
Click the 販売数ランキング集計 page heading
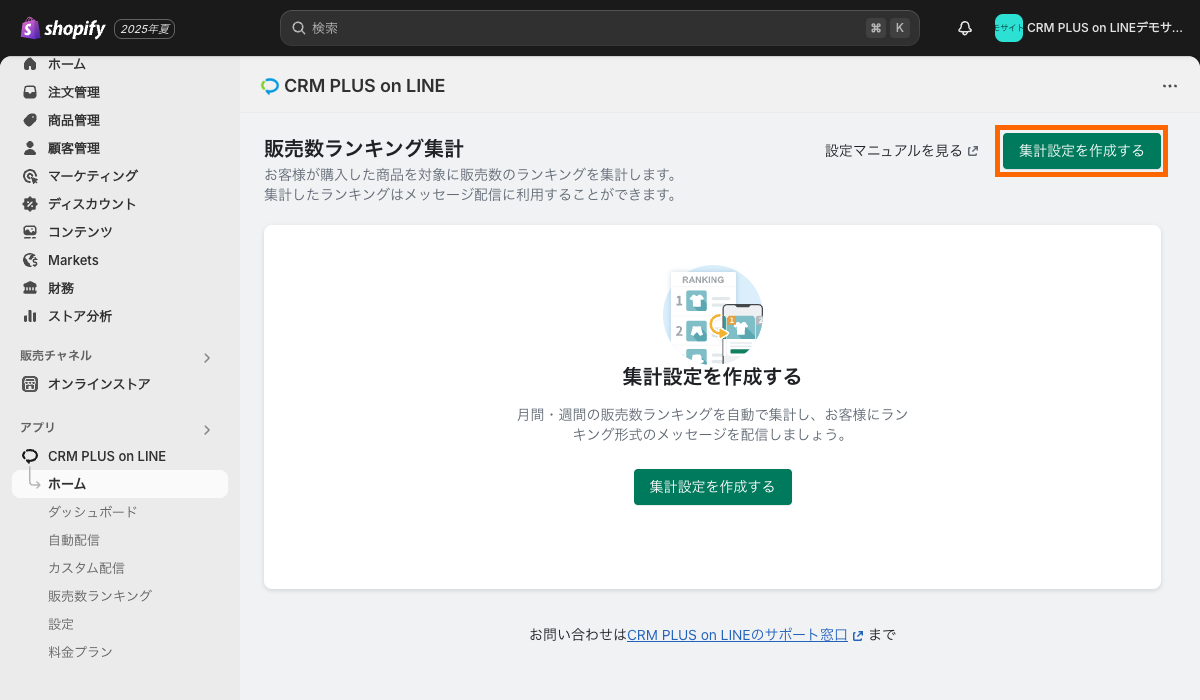[x=364, y=149]
